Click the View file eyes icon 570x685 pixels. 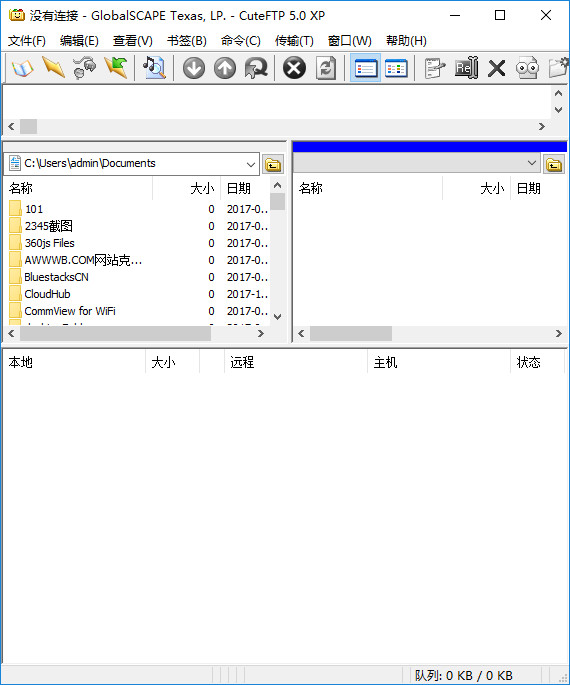pyautogui.click(x=528, y=68)
